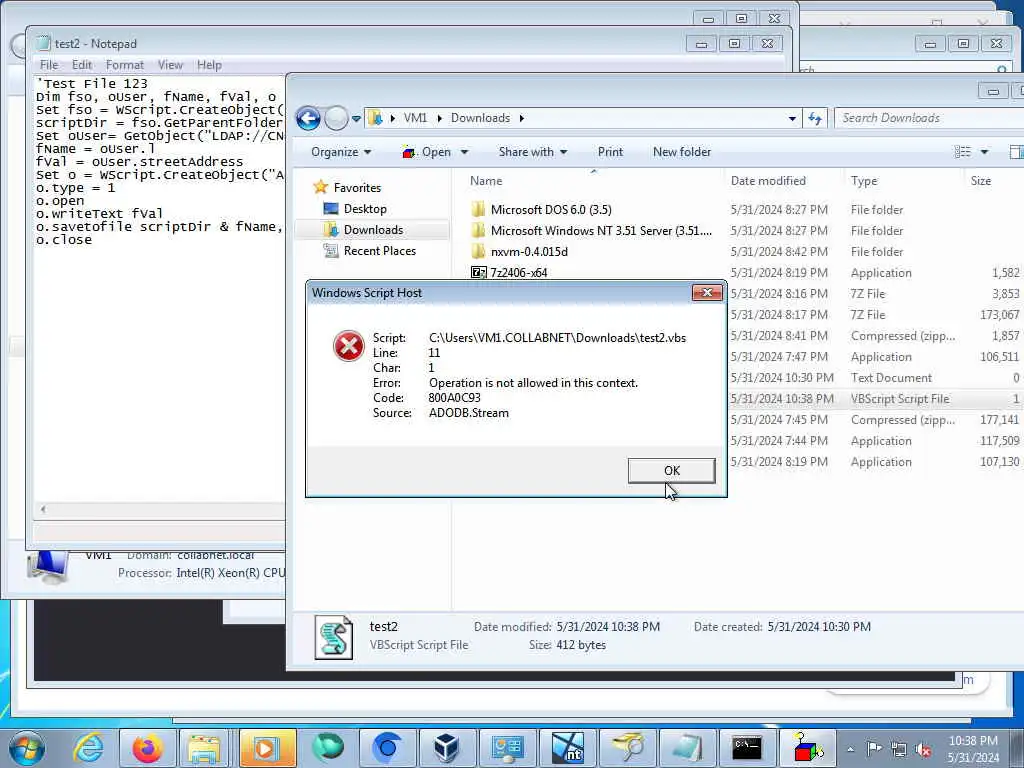This screenshot has height=768, width=1024.
Task: Open Format menu in Notepad
Action: 125,65
